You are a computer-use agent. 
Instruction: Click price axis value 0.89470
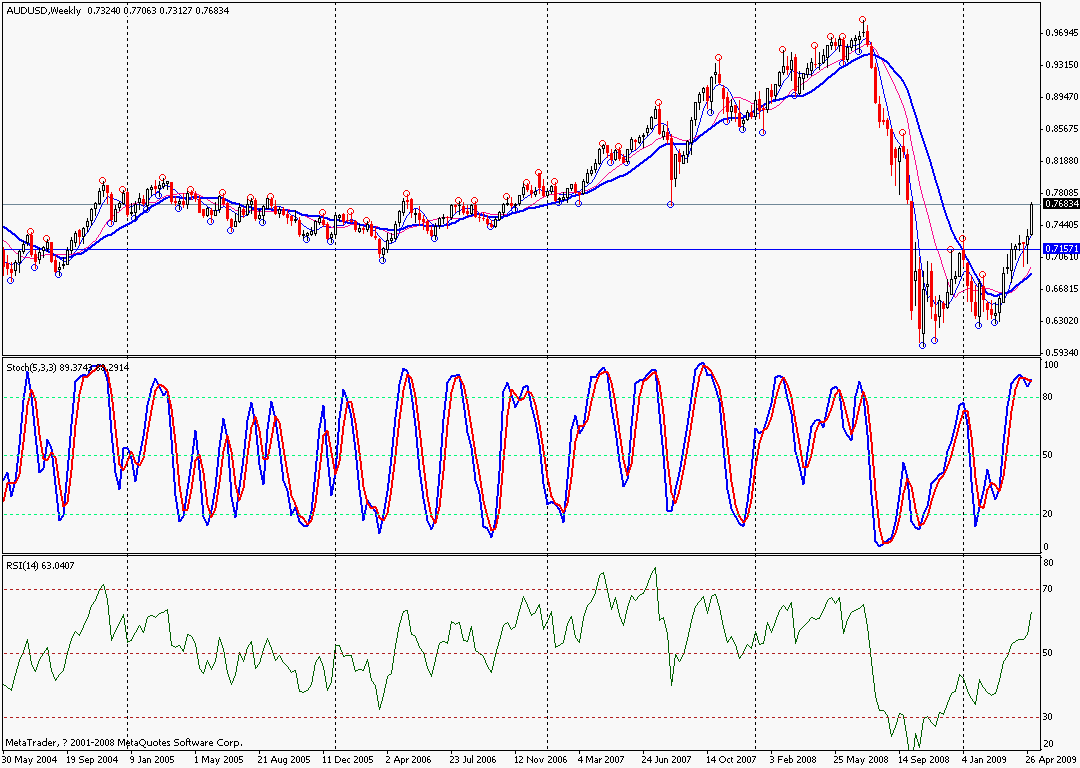[1061, 97]
